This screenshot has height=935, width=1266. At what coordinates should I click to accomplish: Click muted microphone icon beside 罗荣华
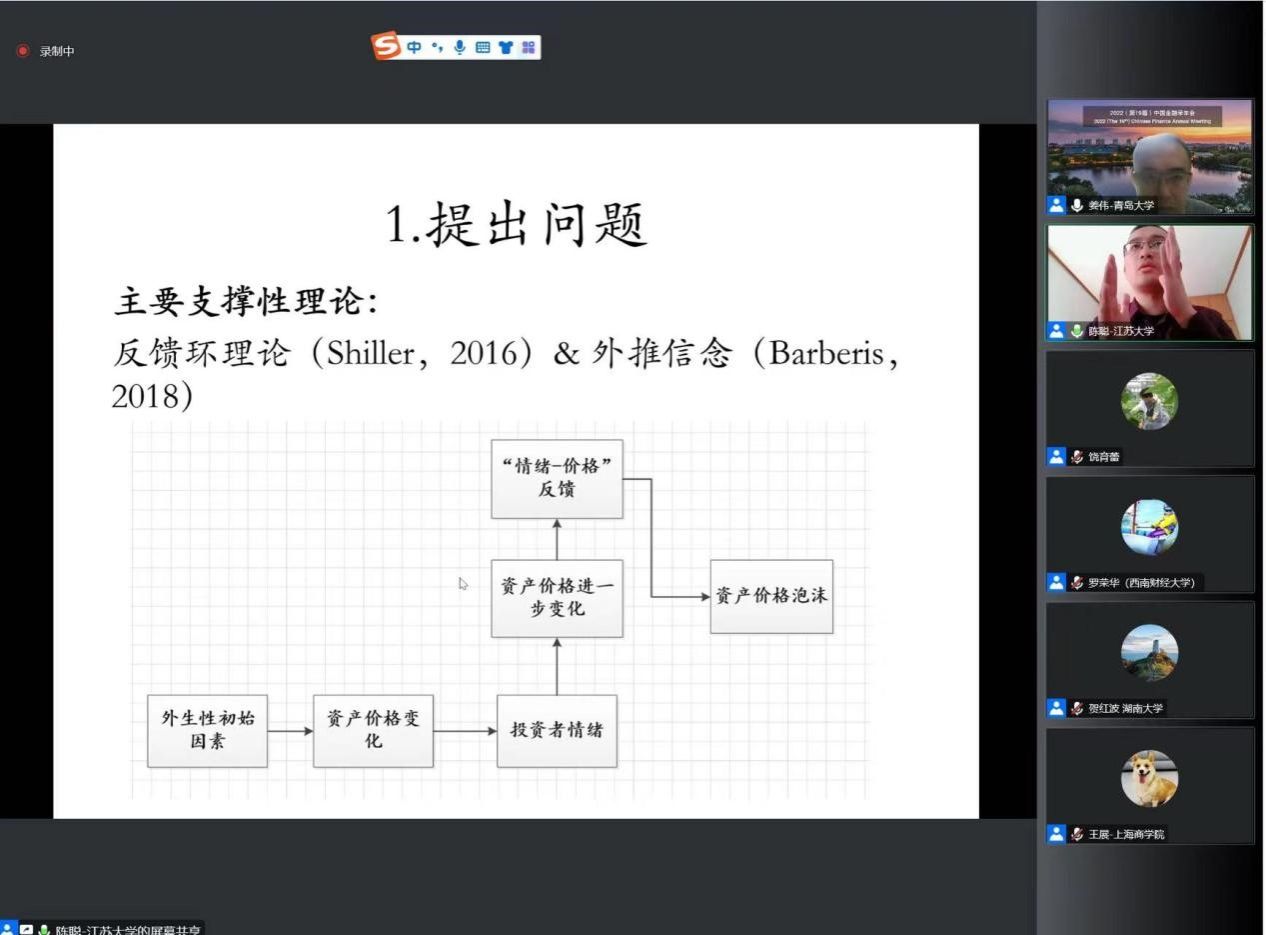coord(1077,582)
